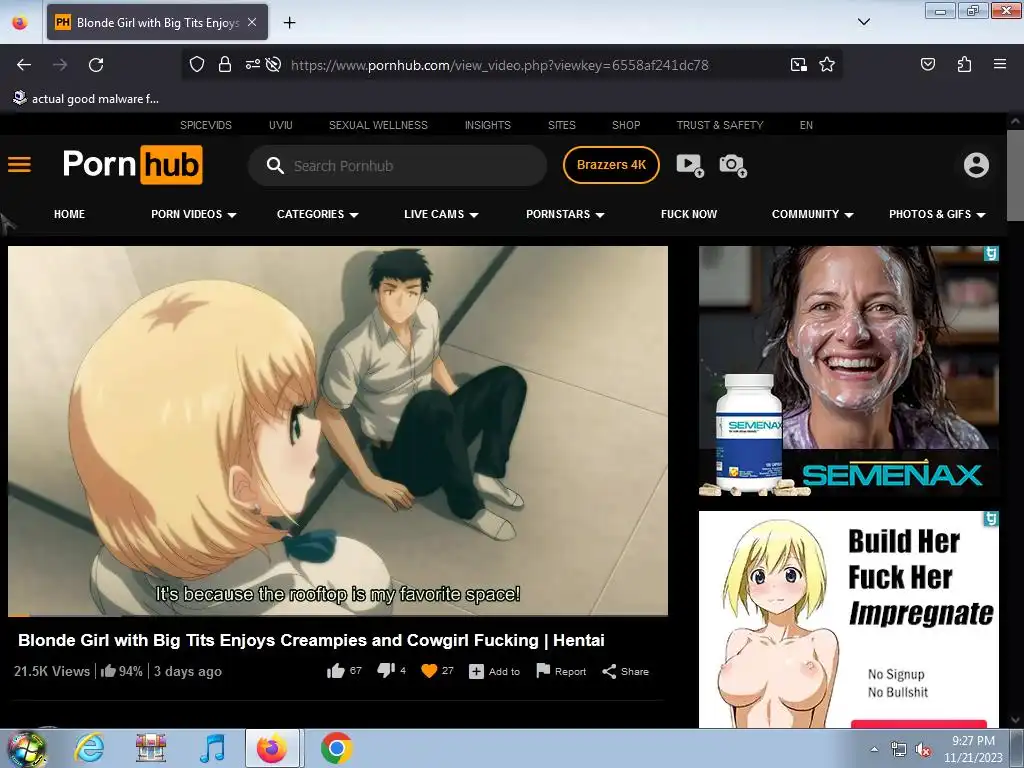Change language with the EN selector
The height and width of the screenshot is (768, 1024).
[x=806, y=125]
